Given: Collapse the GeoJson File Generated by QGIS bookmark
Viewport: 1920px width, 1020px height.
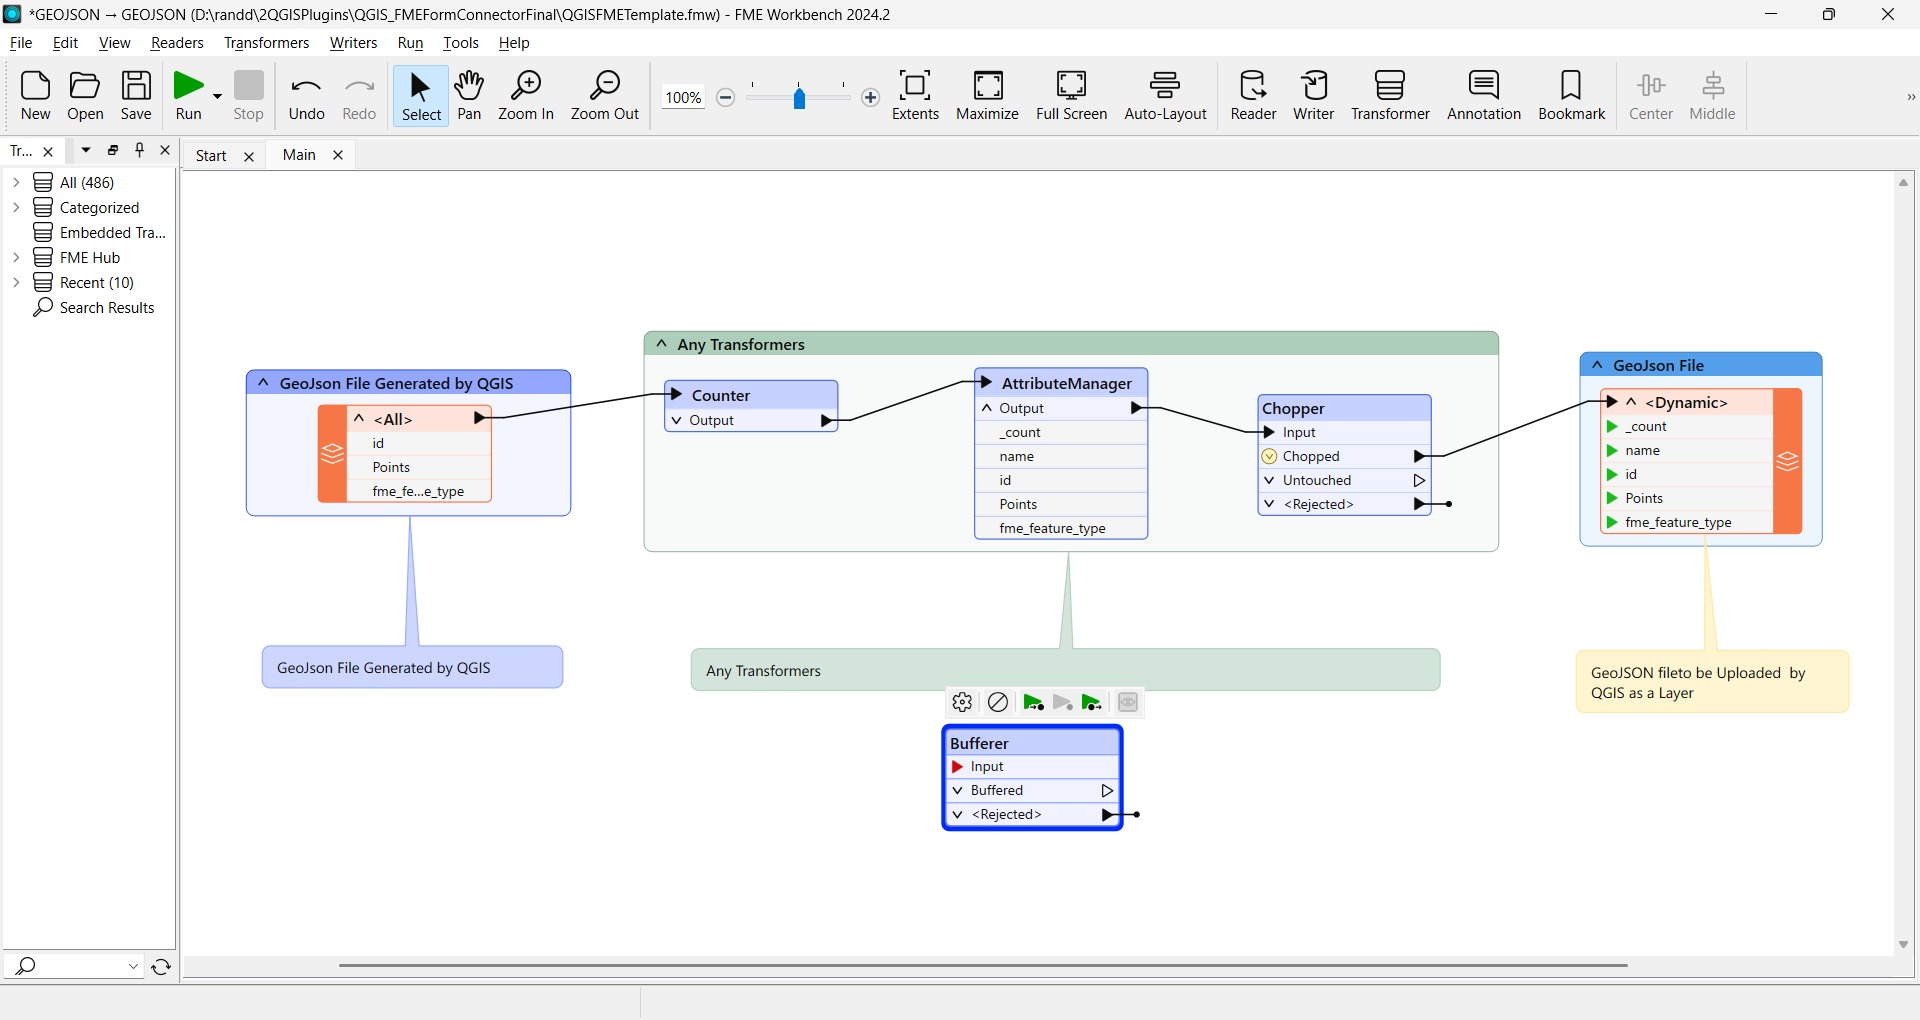Looking at the screenshot, I should point(263,382).
